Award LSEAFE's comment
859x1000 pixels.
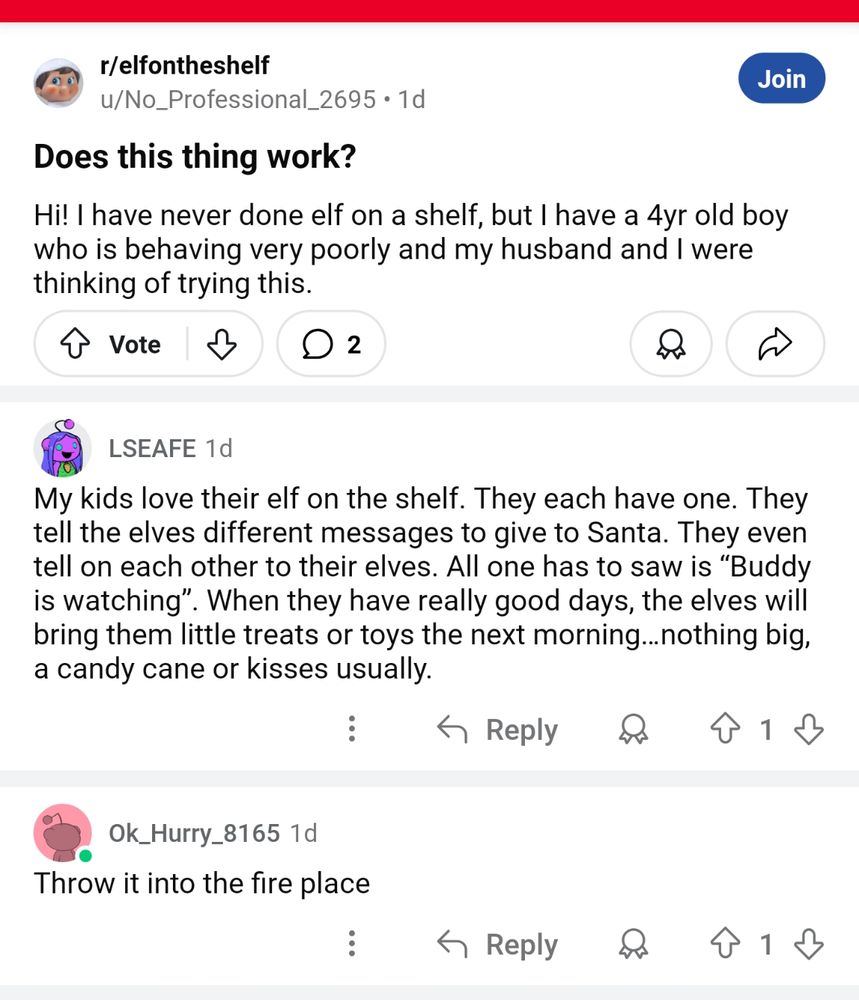tap(633, 731)
